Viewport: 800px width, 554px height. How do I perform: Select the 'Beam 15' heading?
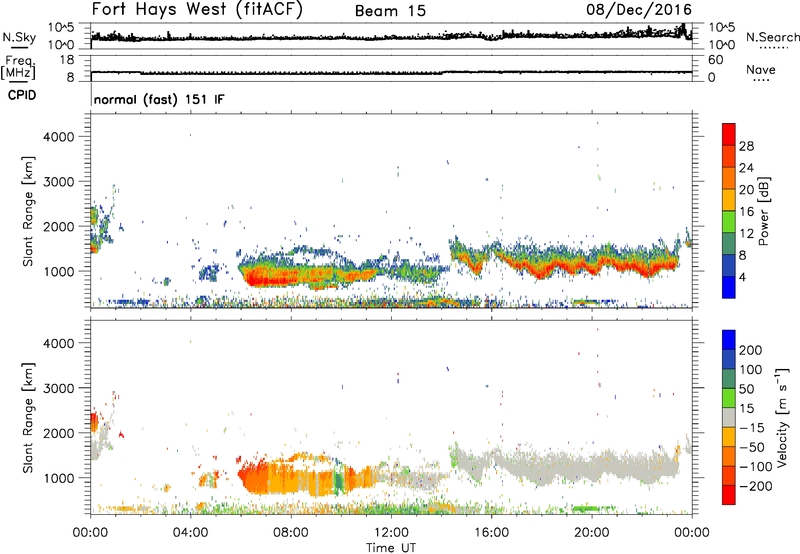pyautogui.click(x=390, y=11)
